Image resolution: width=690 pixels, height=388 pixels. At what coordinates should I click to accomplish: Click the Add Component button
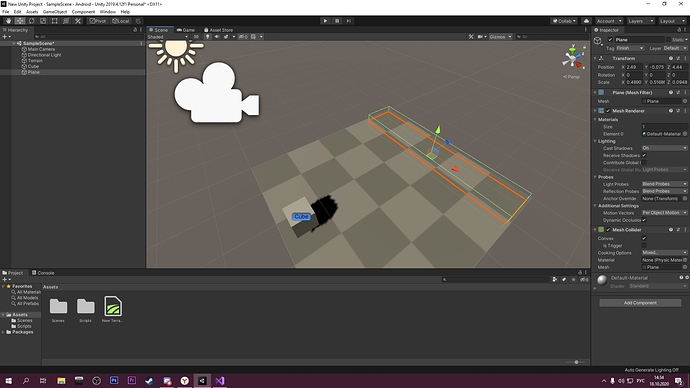click(640, 303)
